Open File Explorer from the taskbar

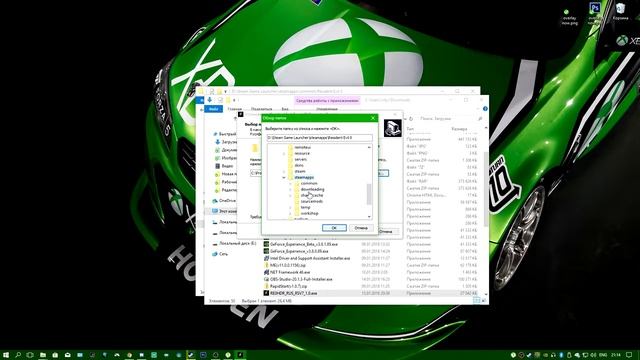(x=42, y=355)
